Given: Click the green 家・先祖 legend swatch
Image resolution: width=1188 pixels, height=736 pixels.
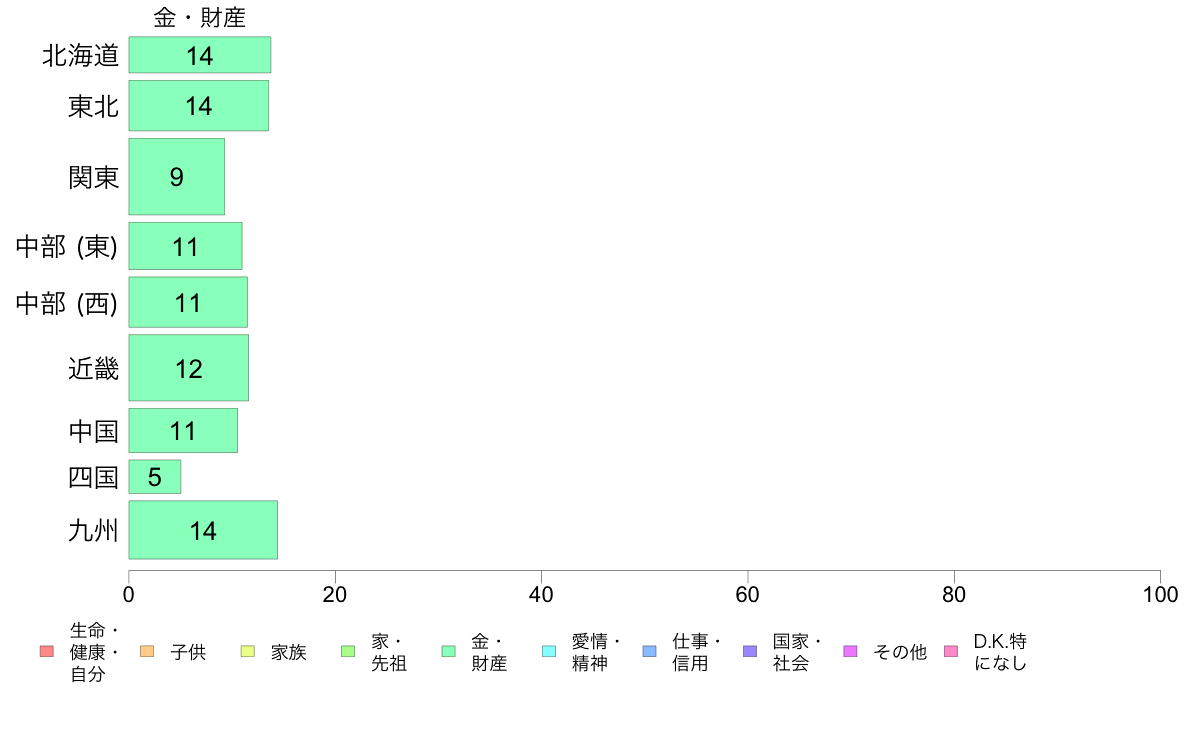Looking at the screenshot, I should click(x=349, y=651).
